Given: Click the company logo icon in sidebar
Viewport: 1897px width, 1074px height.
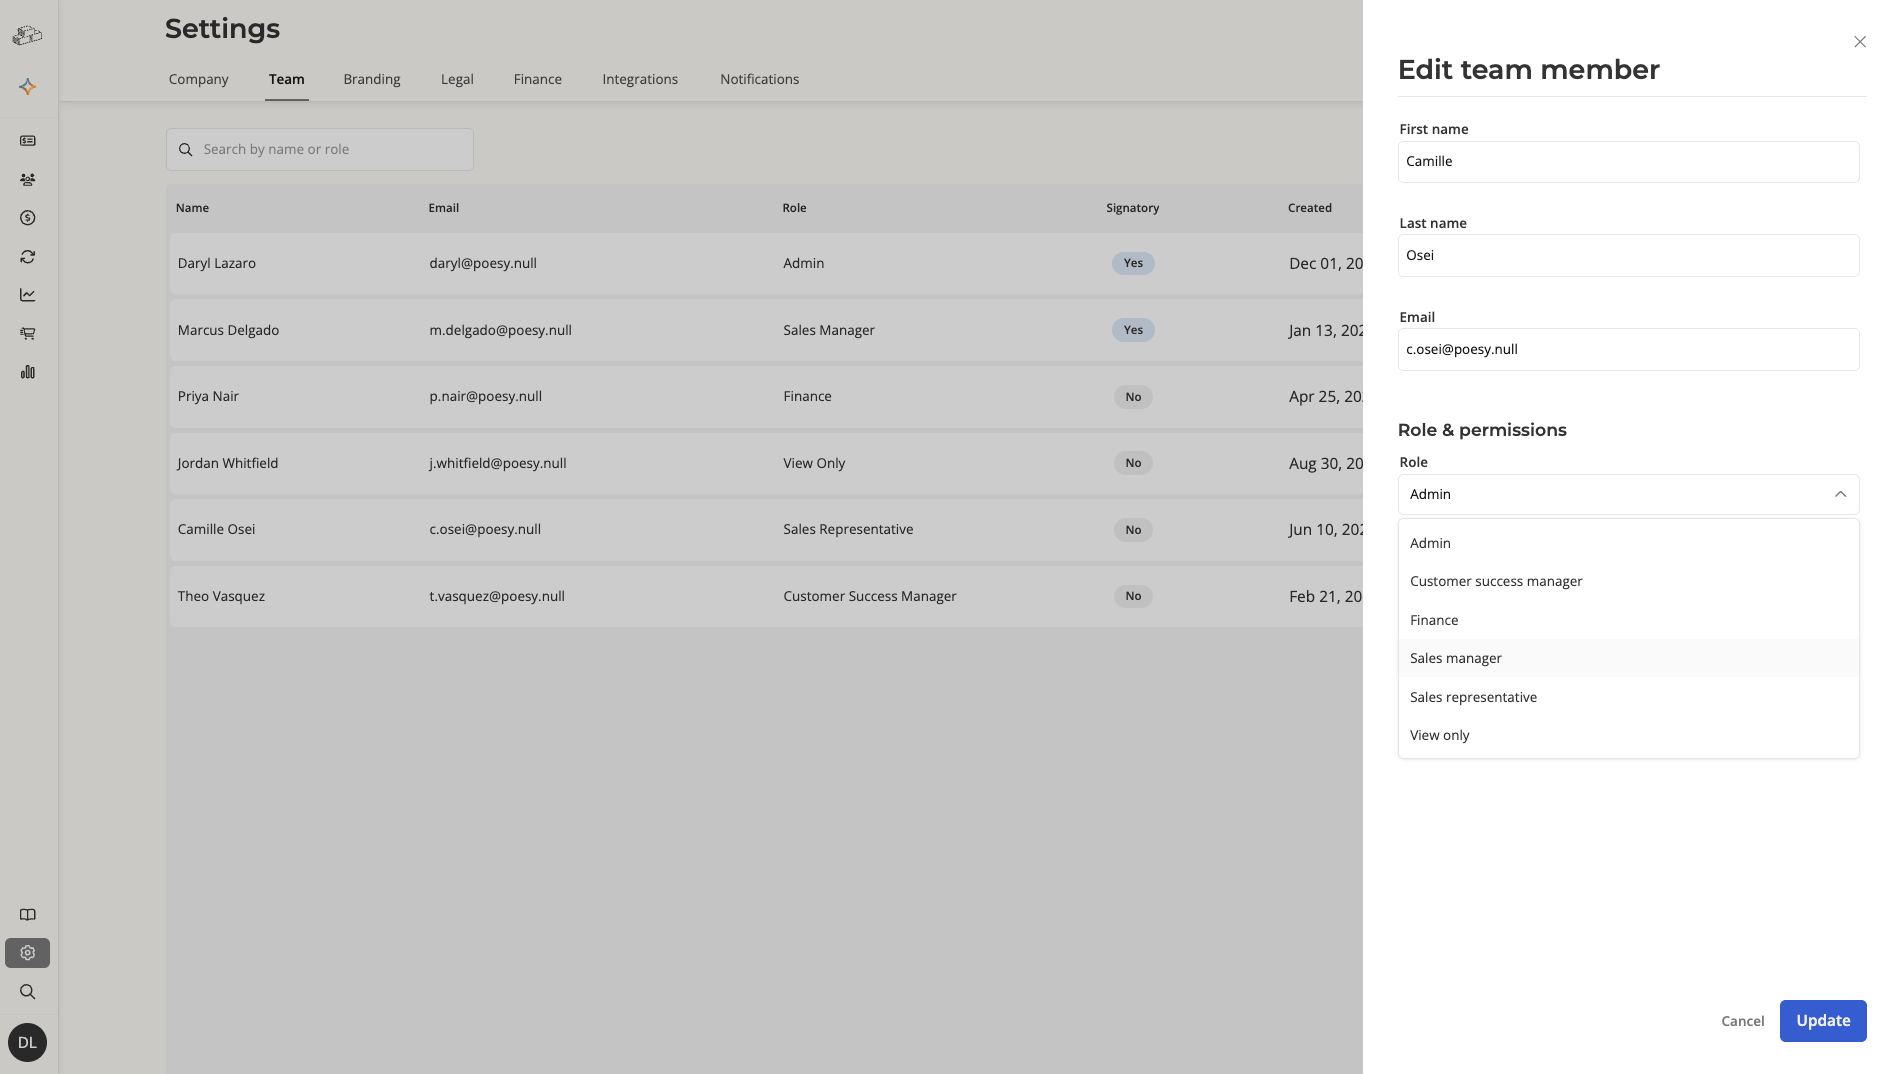Looking at the screenshot, I should pos(27,36).
